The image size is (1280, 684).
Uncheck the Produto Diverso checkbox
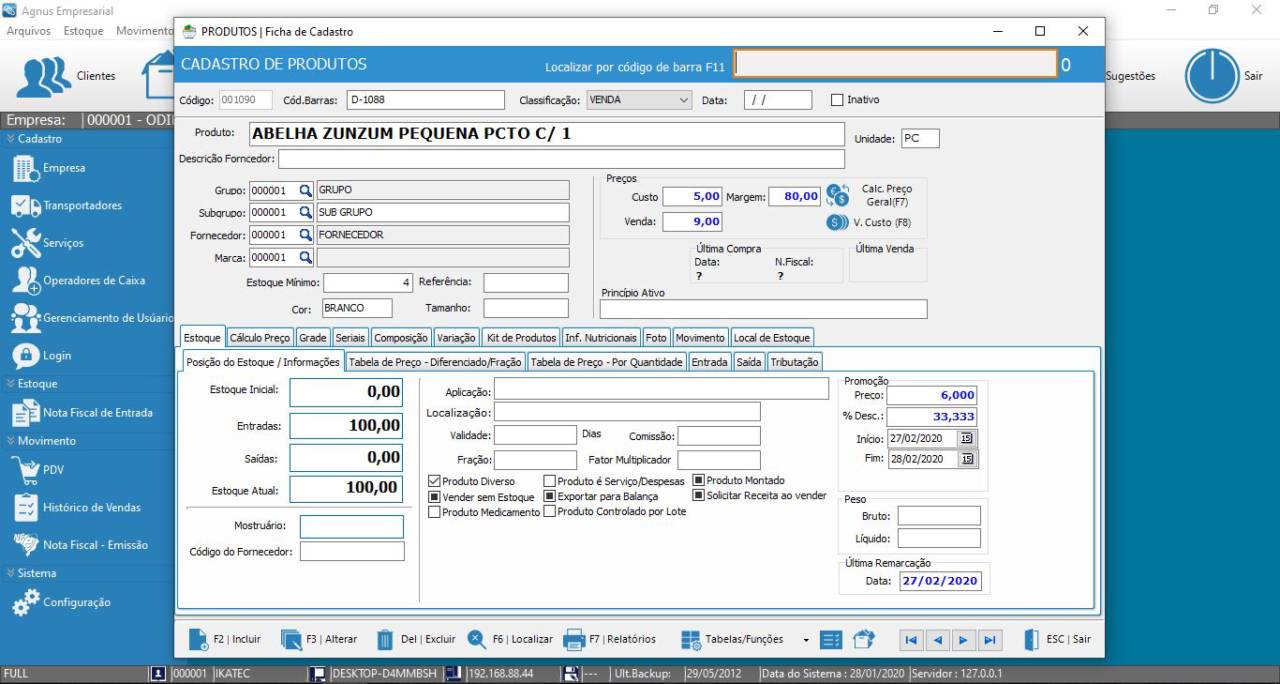click(x=434, y=481)
